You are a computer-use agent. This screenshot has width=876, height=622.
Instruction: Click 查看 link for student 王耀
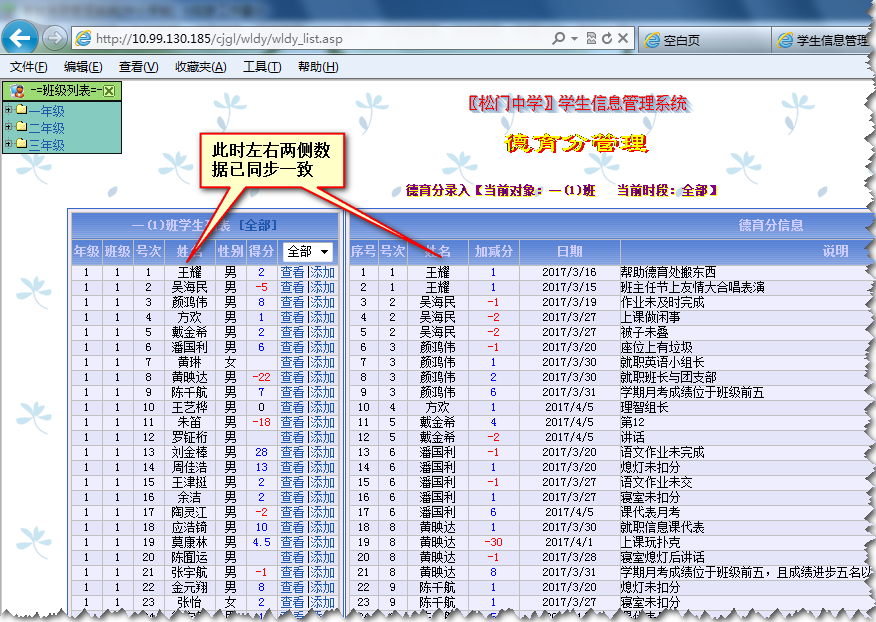click(x=292, y=272)
